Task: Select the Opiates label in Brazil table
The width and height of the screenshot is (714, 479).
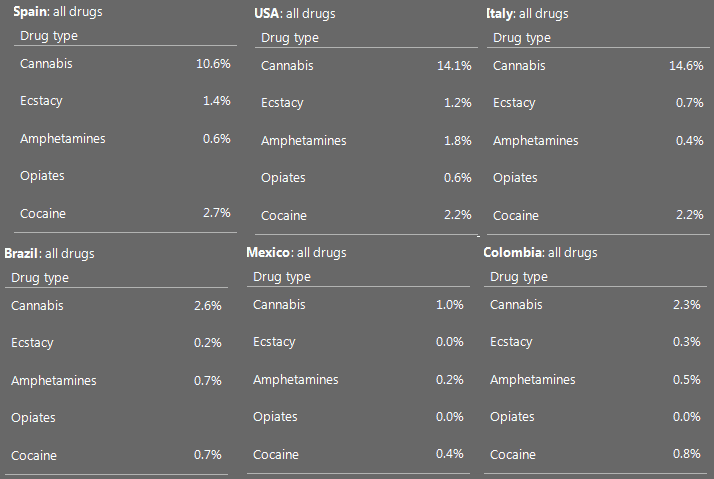Action: coord(33,418)
